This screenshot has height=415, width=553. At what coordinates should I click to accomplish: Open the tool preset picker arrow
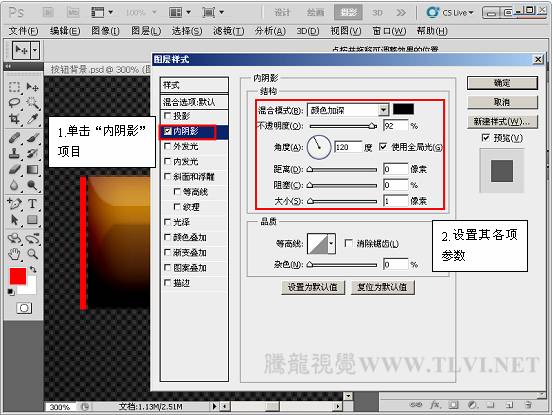coord(35,50)
